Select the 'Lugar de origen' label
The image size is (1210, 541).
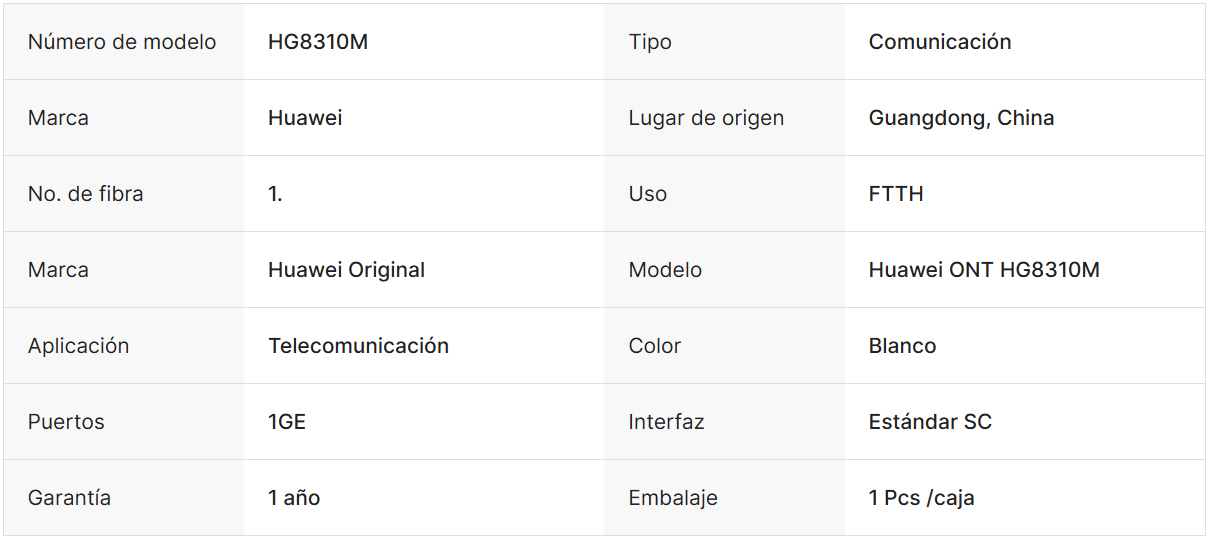coord(706,118)
